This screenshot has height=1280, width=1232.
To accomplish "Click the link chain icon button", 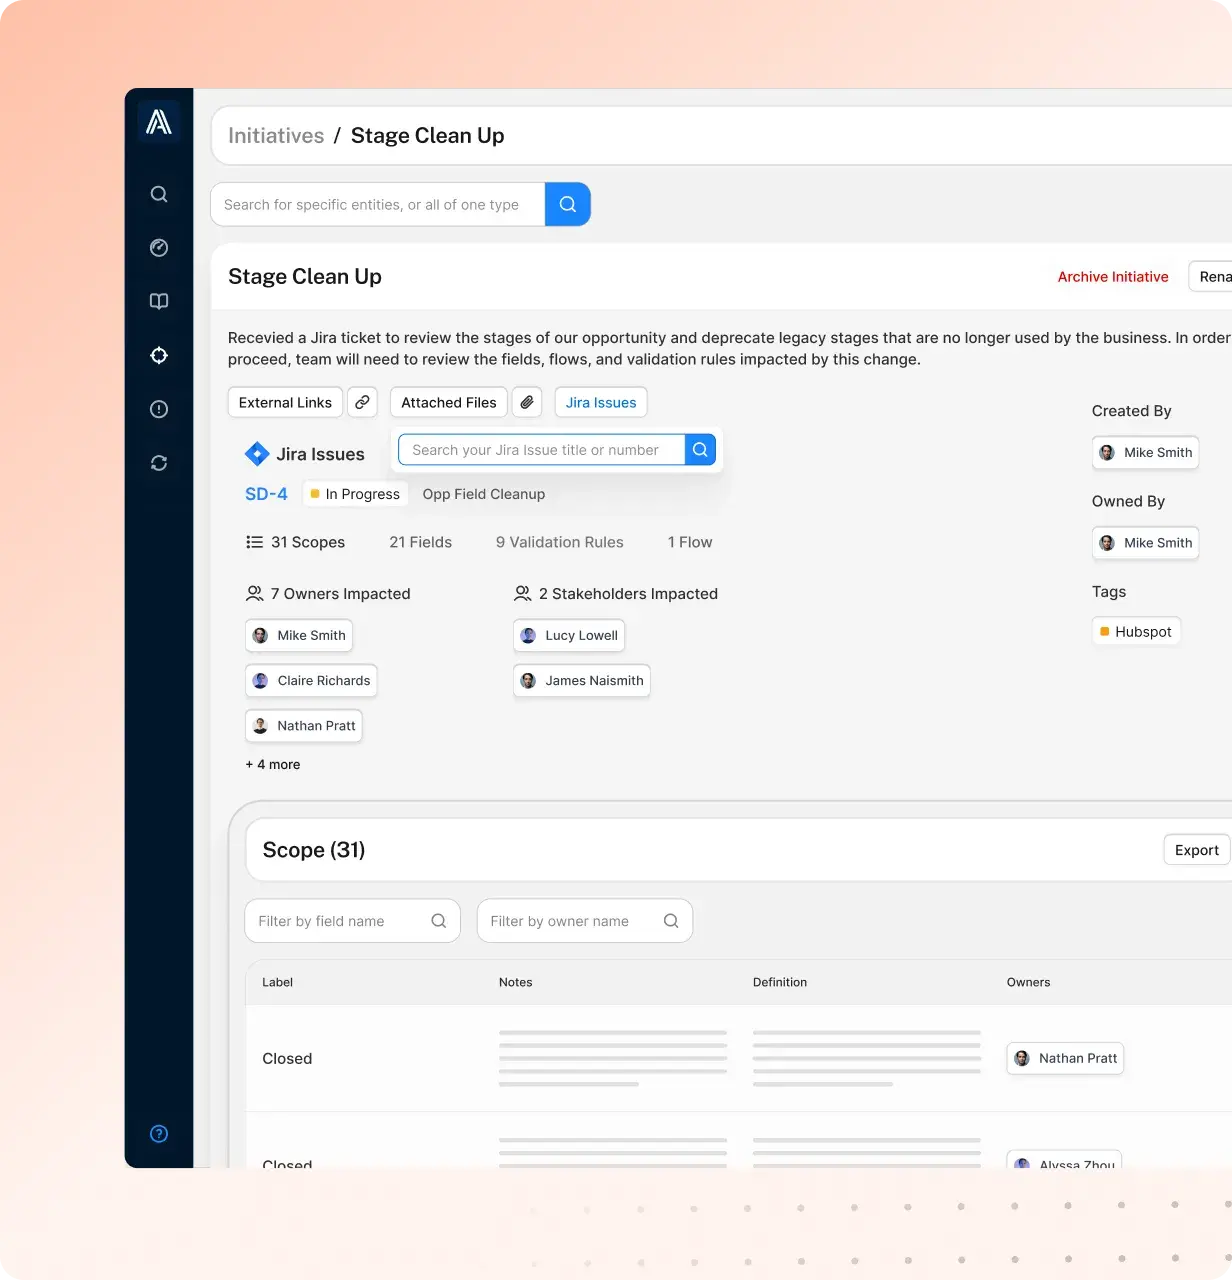I will 362,402.
